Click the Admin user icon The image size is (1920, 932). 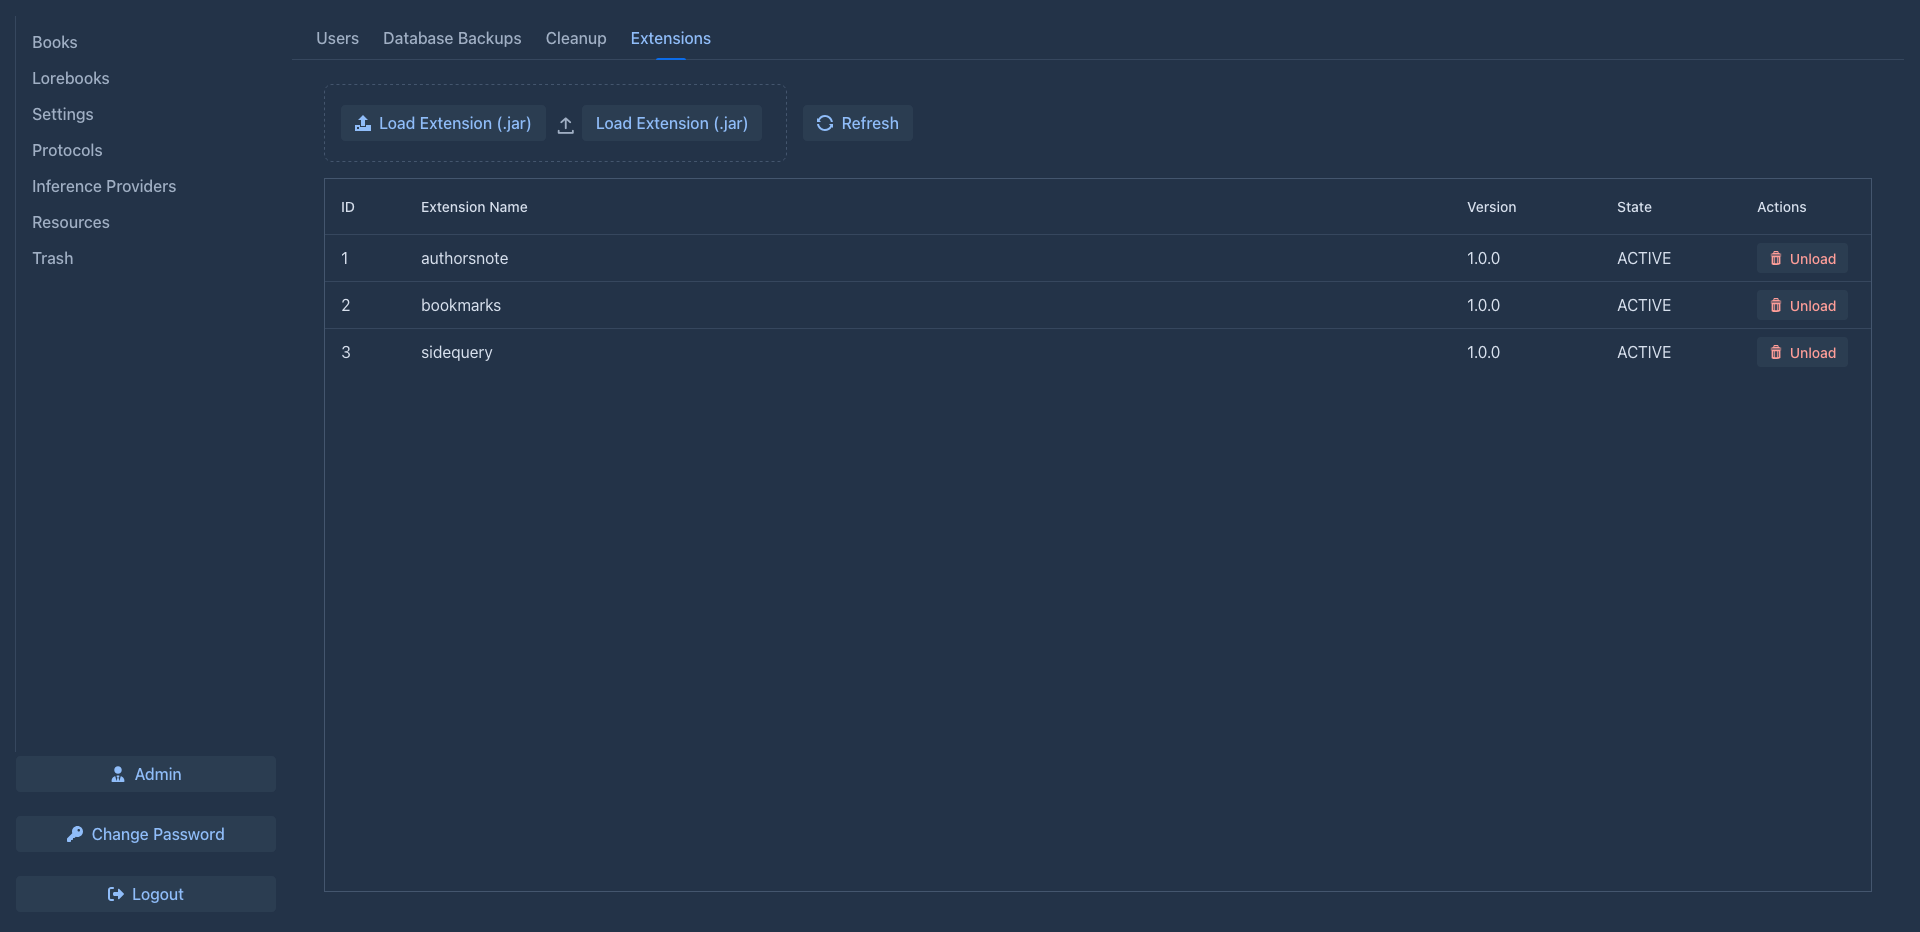click(x=118, y=774)
